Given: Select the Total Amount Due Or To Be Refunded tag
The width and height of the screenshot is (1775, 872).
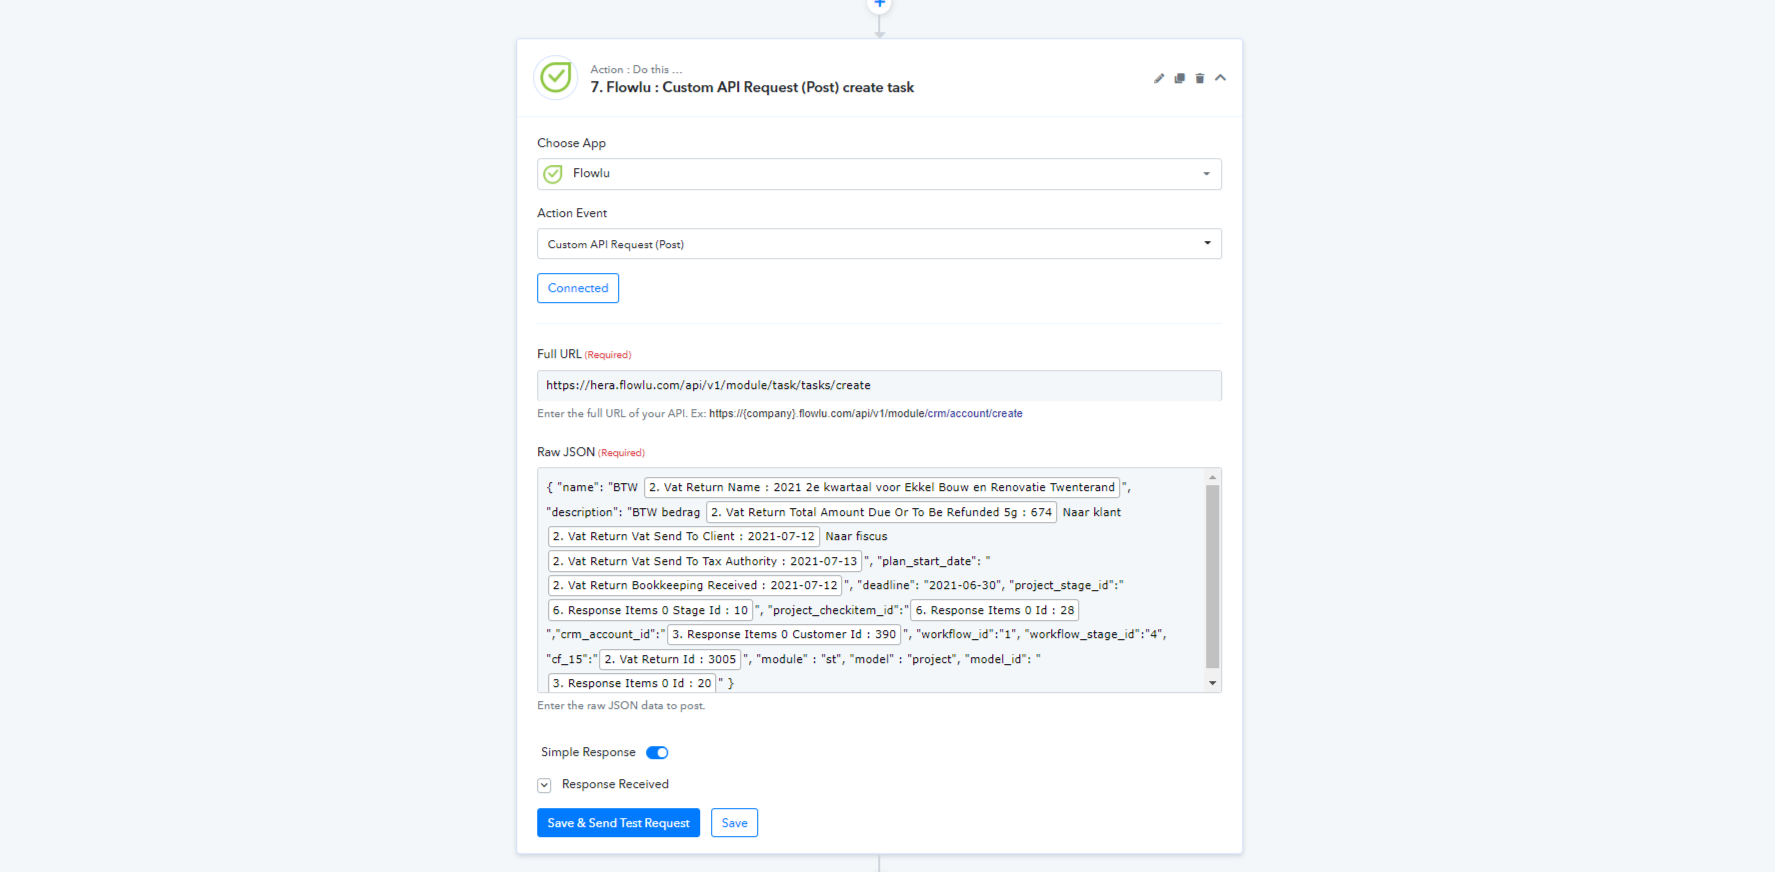Looking at the screenshot, I should [881, 512].
